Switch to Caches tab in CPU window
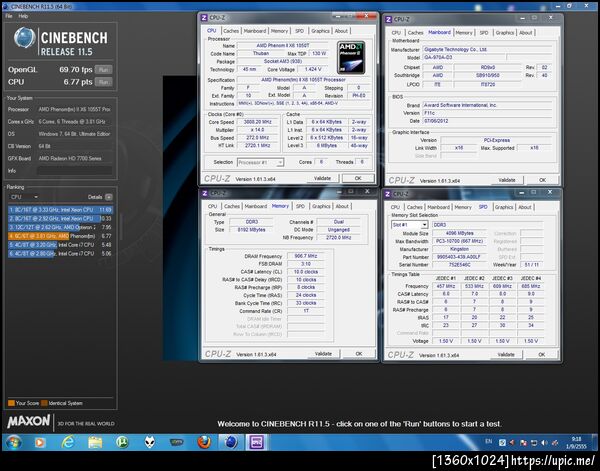Image resolution: width=600 pixels, height=471 pixels. pos(231,31)
